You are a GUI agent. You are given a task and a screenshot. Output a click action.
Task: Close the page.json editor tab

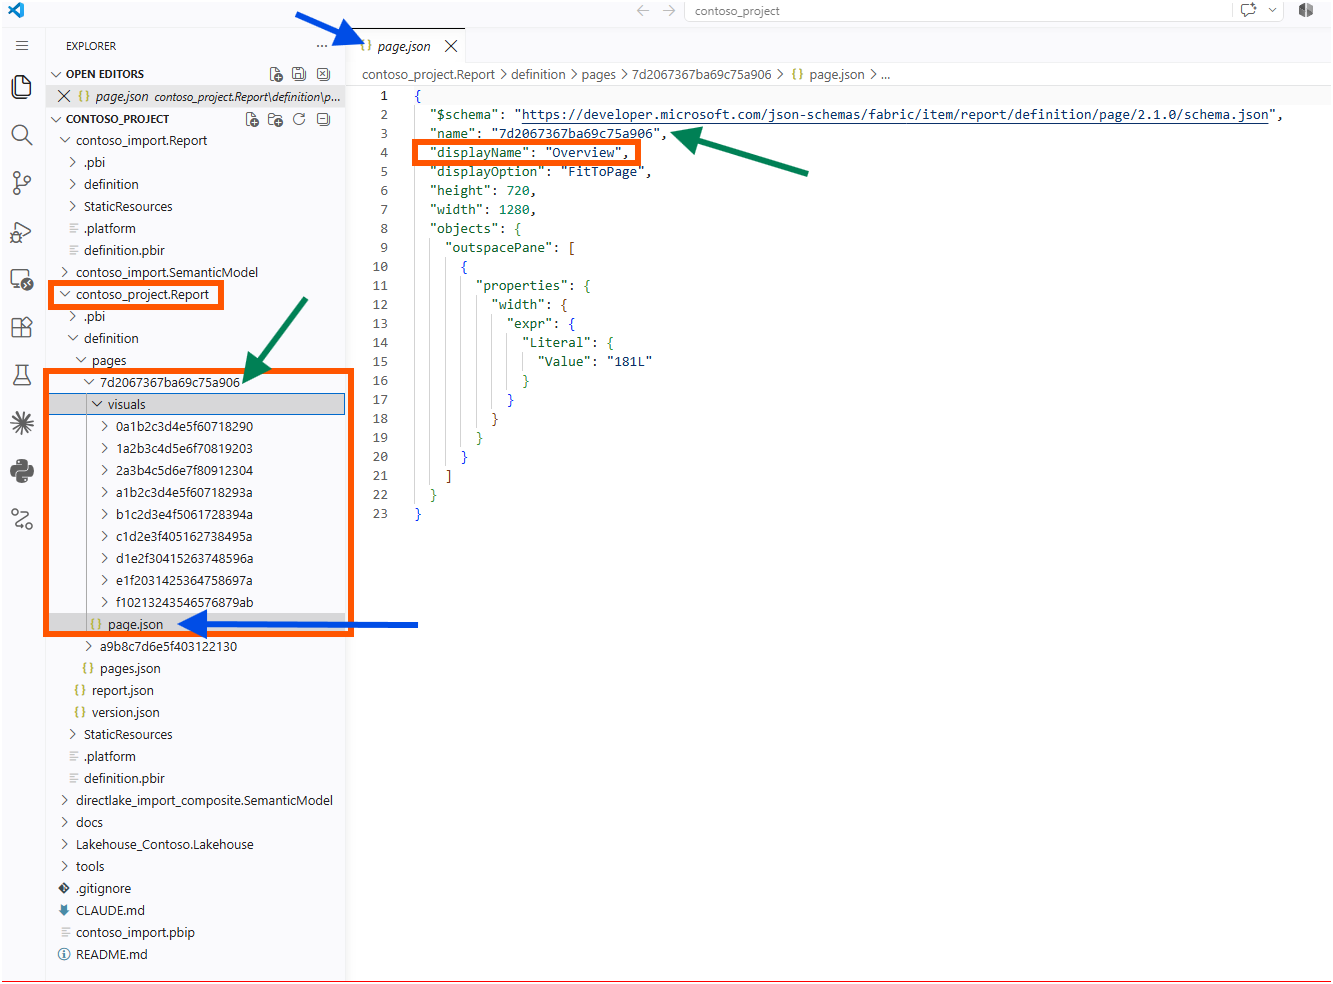tap(451, 46)
